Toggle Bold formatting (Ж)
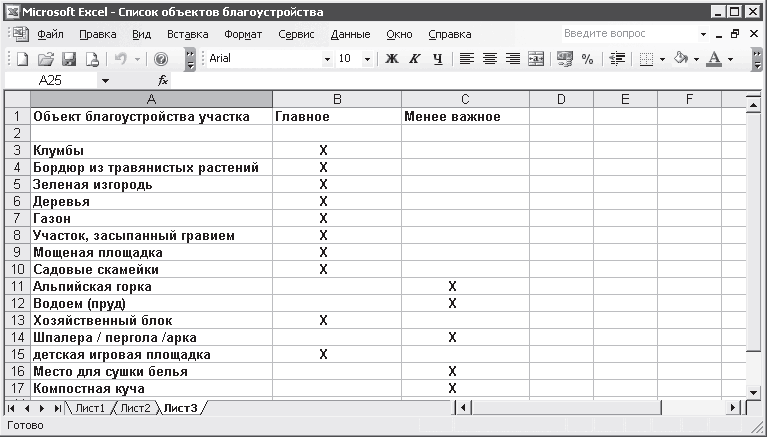 pos(392,59)
